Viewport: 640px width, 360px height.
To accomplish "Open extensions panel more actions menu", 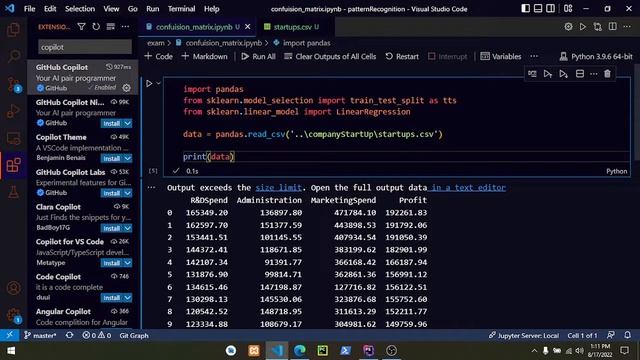I will pos(125,27).
